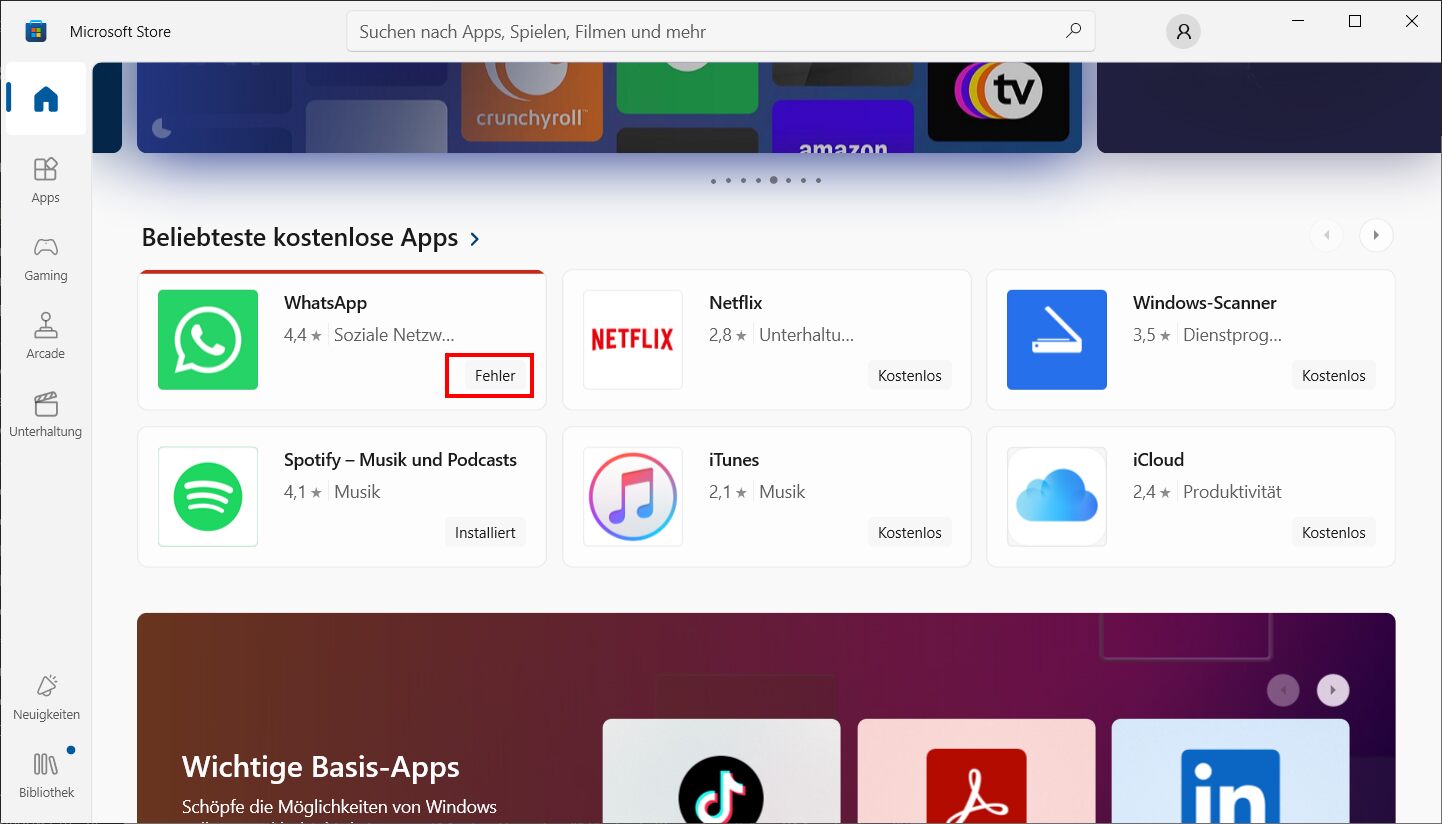Open the iCloud app icon

point(1057,497)
